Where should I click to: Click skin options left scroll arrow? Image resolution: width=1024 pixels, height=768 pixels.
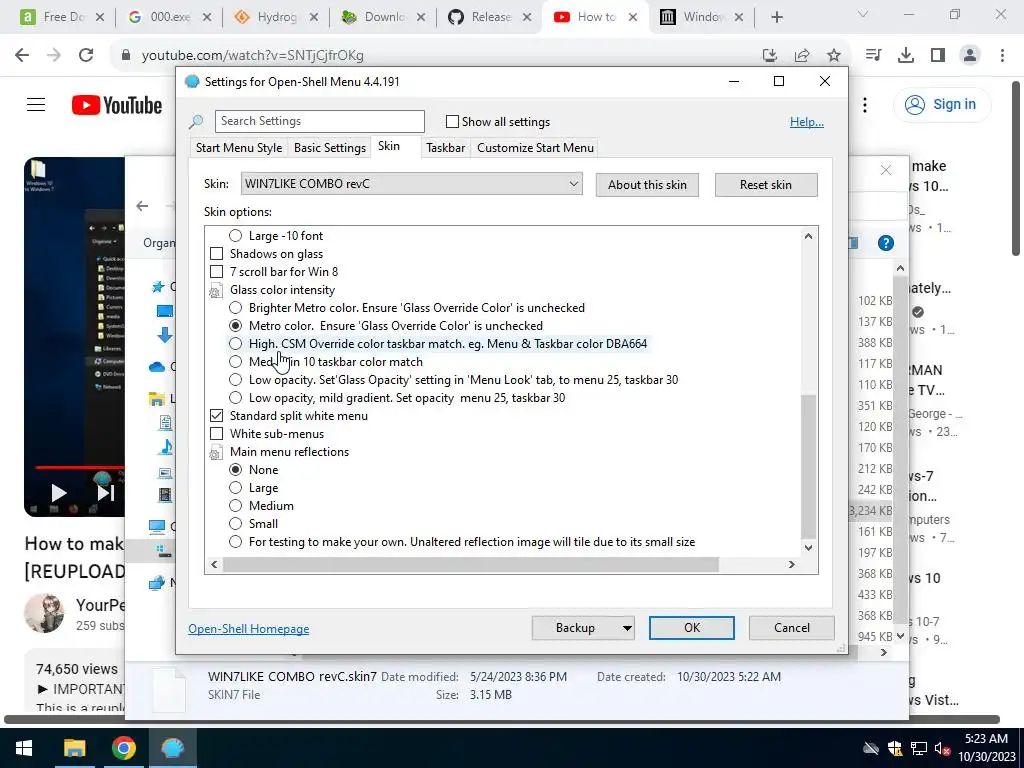[x=214, y=564]
